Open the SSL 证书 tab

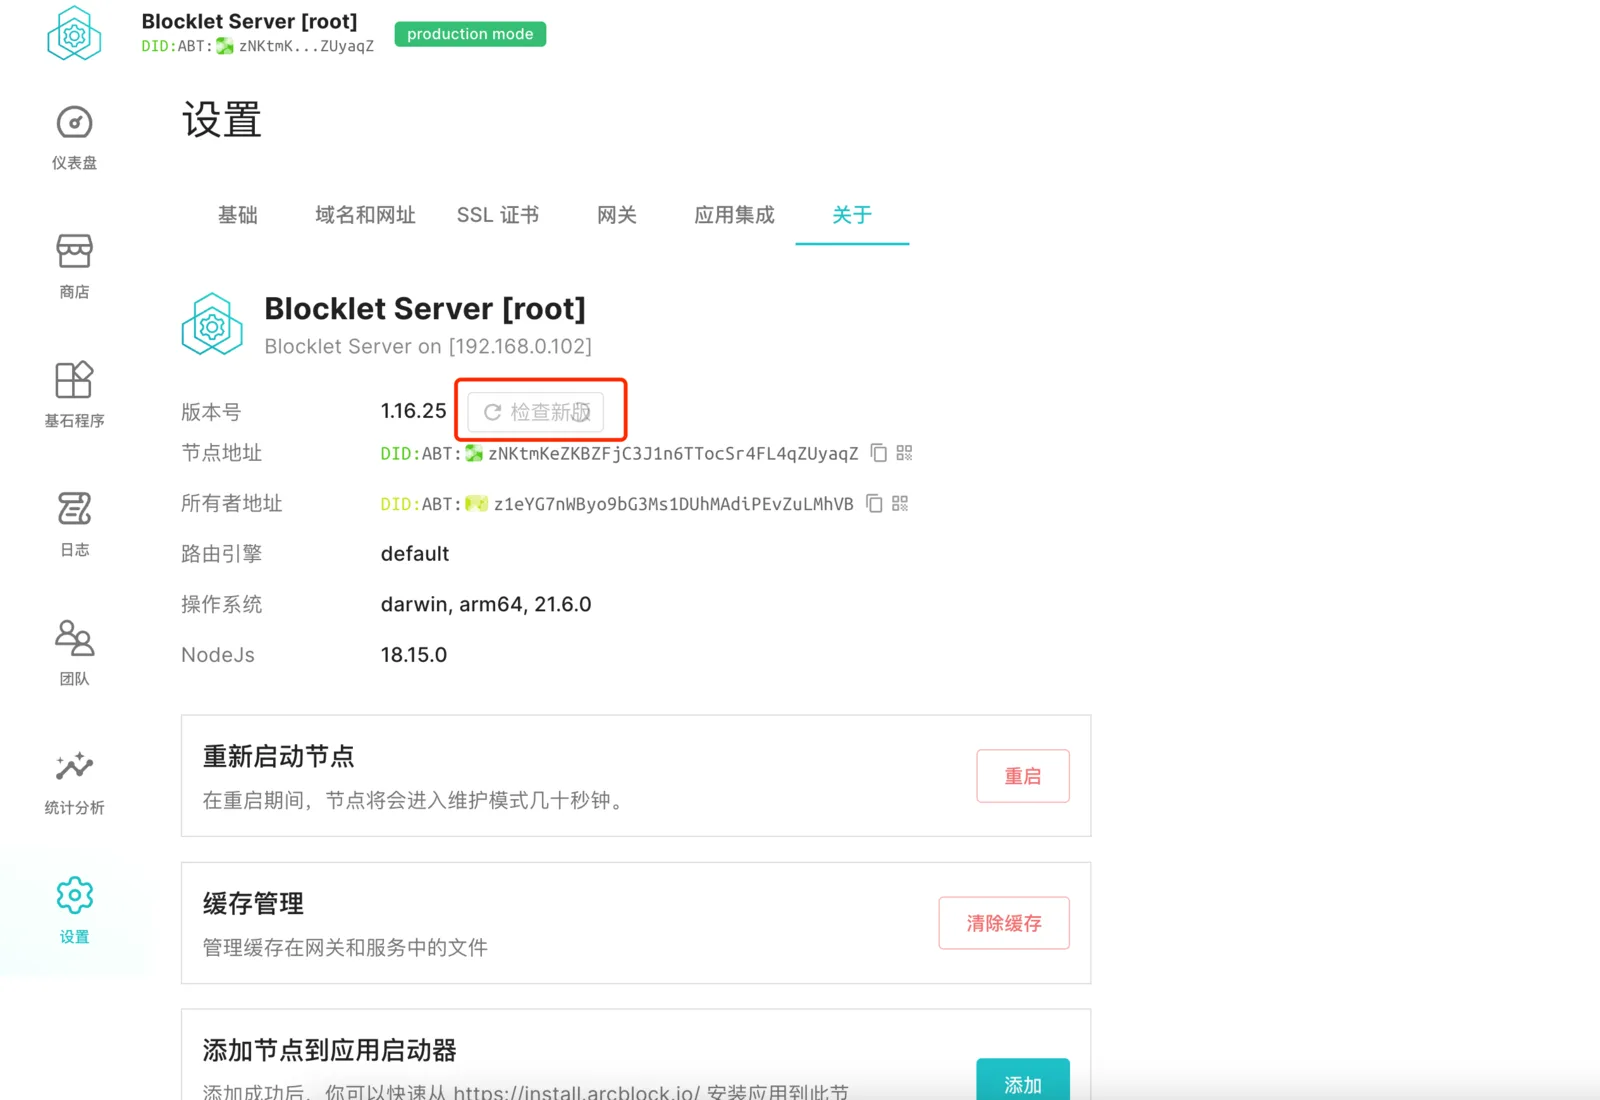pos(498,215)
